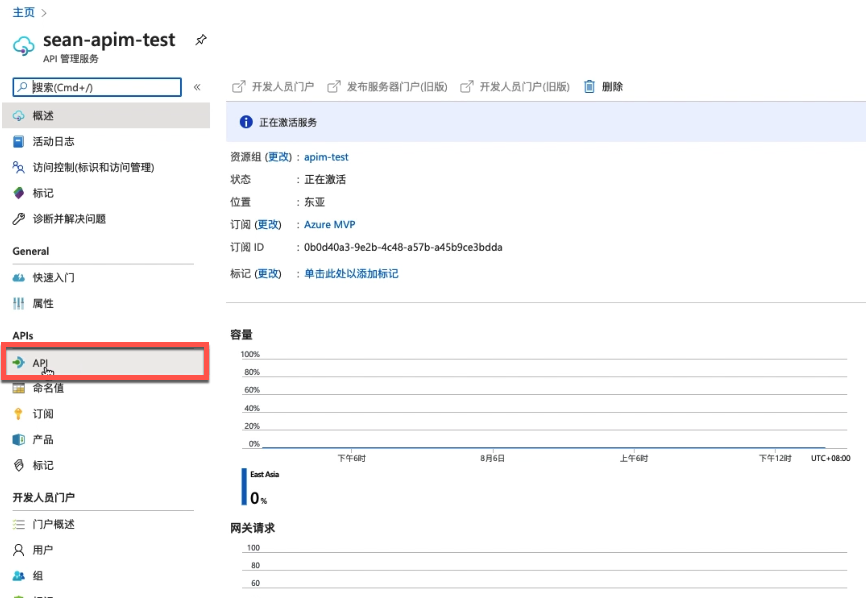Open the Azure MVP subscription
Viewport: 866px width, 598px height.
329,224
